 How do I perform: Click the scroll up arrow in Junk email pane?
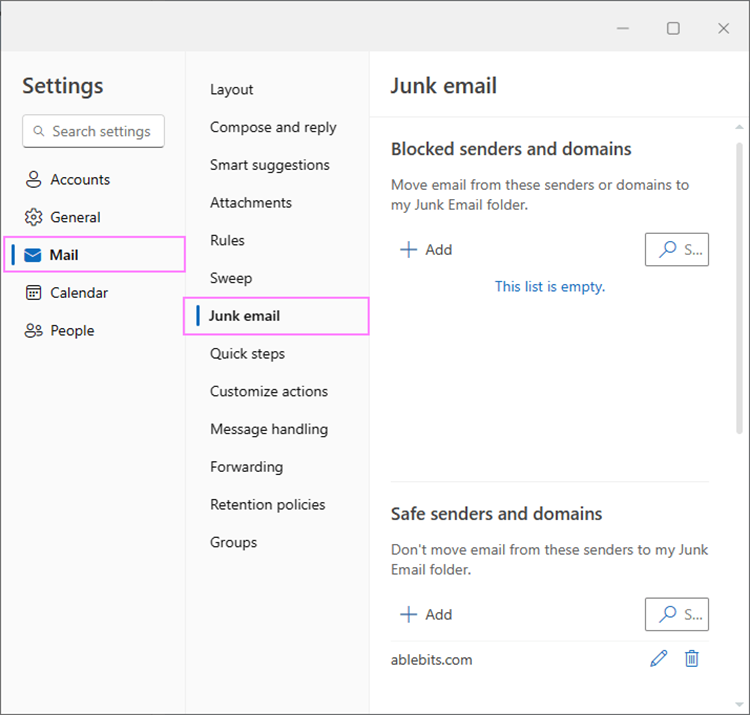point(739,127)
